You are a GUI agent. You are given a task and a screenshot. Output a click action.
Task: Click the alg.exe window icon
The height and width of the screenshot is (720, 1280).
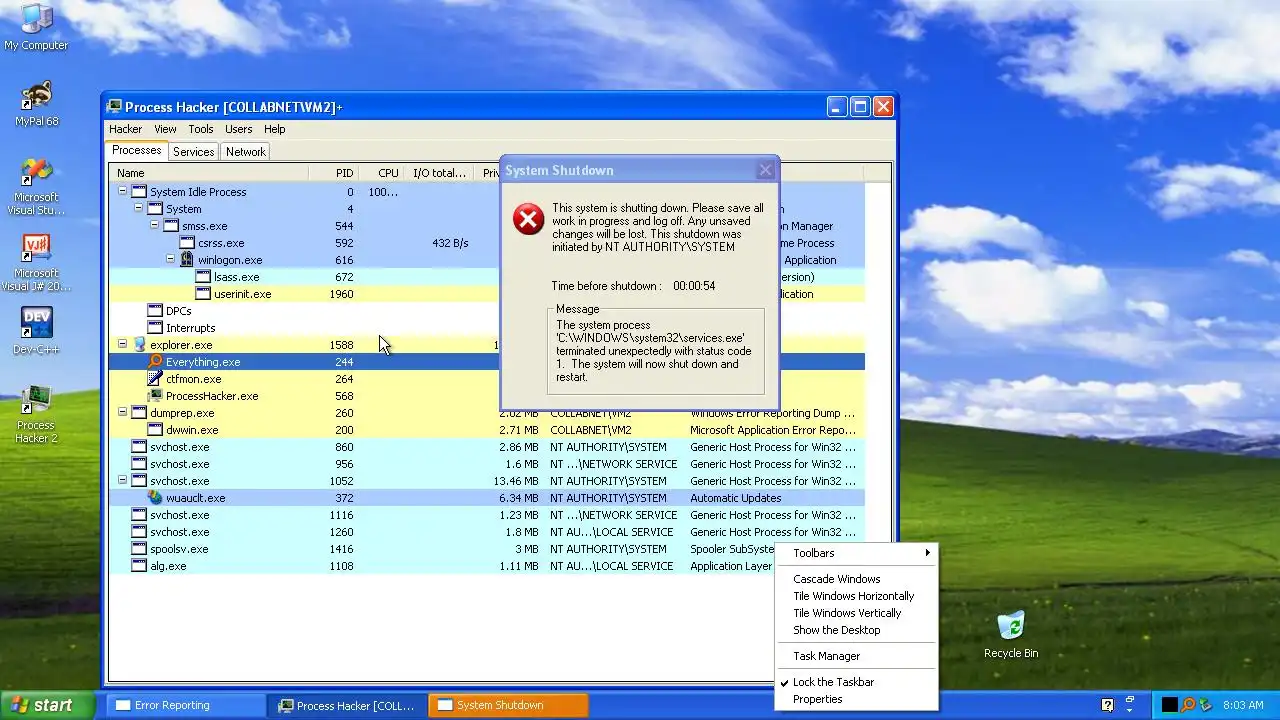coord(139,566)
